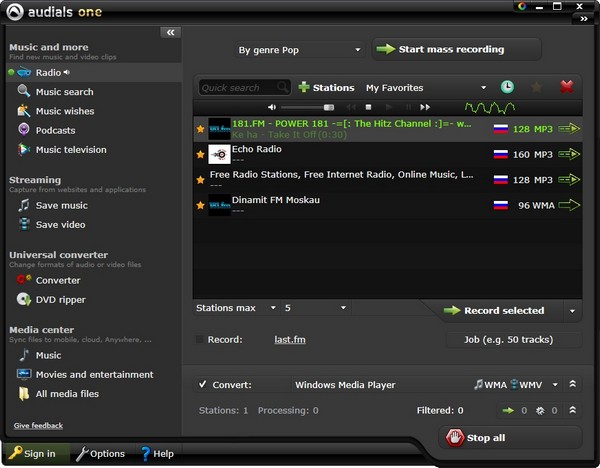Click the green plus Stations icon
The width and height of the screenshot is (600, 468).
(304, 87)
